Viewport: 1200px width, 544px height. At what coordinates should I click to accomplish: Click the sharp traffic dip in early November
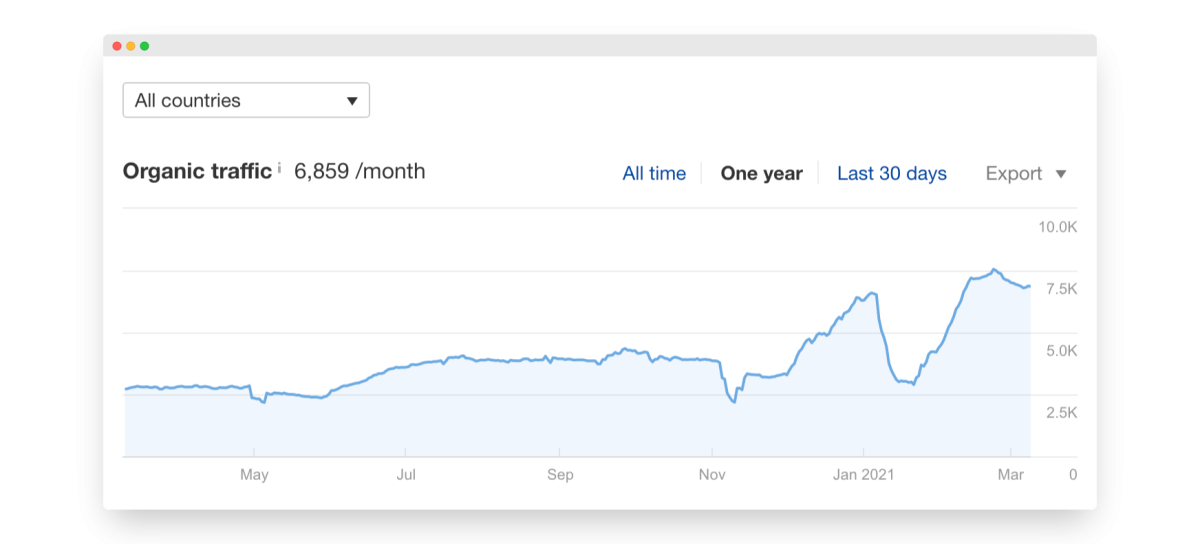(x=734, y=402)
